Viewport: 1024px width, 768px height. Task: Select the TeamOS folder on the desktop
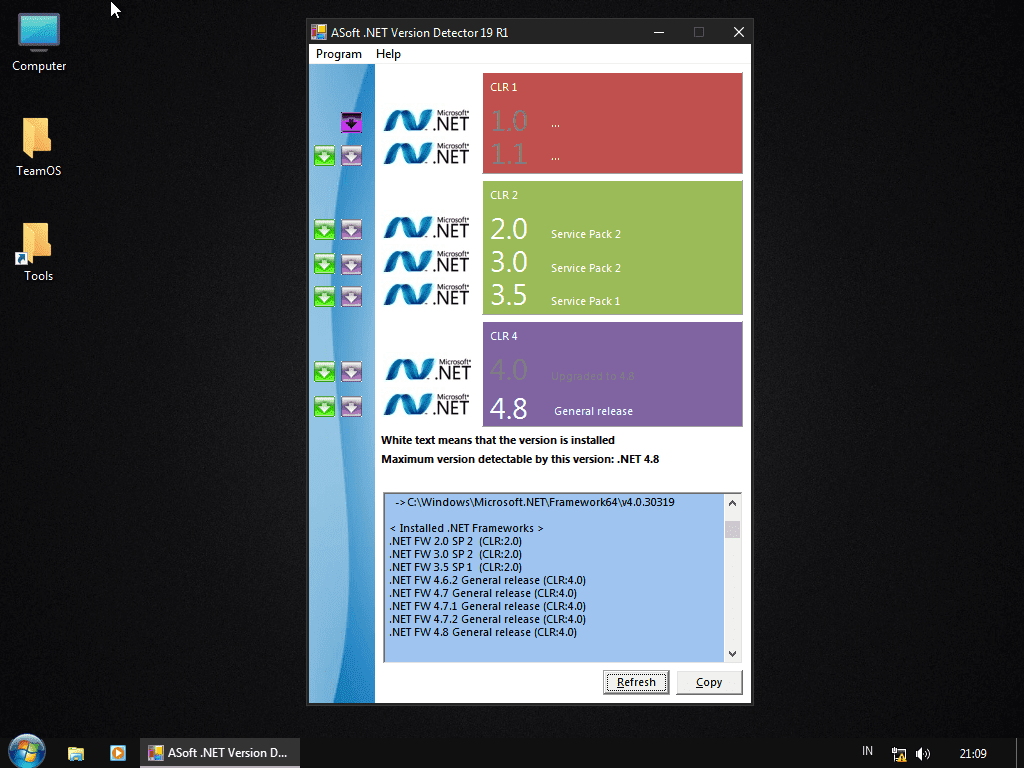(39, 148)
